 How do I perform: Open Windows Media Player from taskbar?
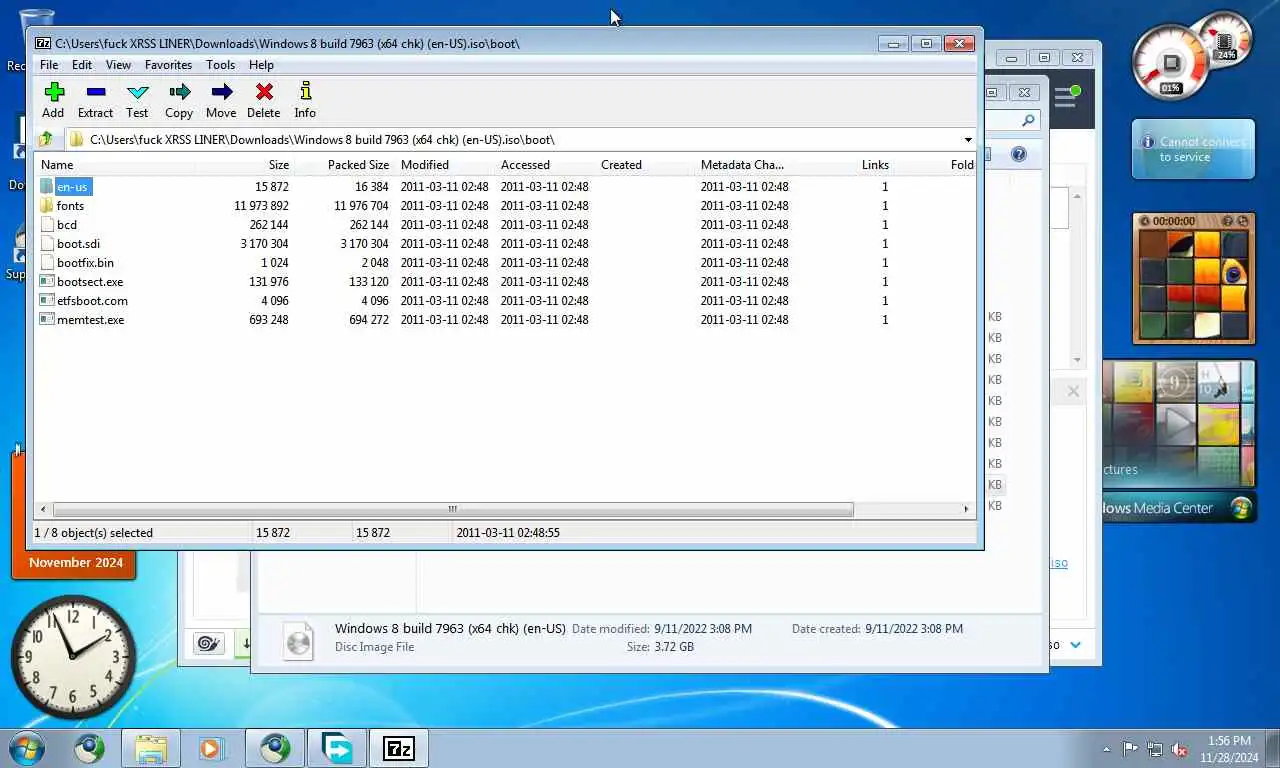point(212,748)
